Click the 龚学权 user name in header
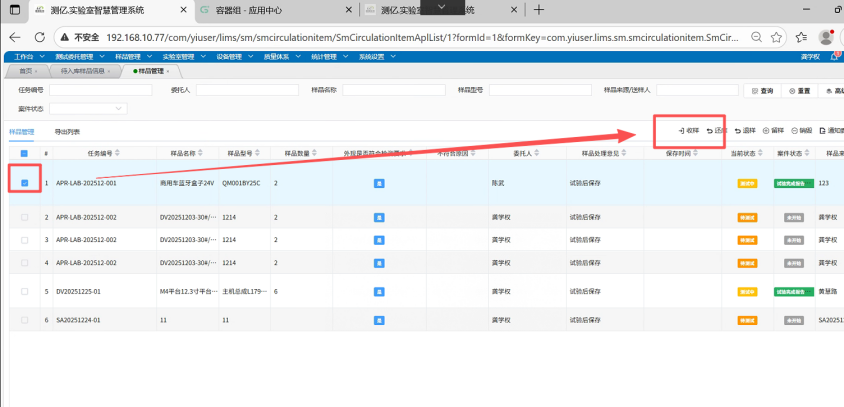844x407 pixels. (810, 57)
